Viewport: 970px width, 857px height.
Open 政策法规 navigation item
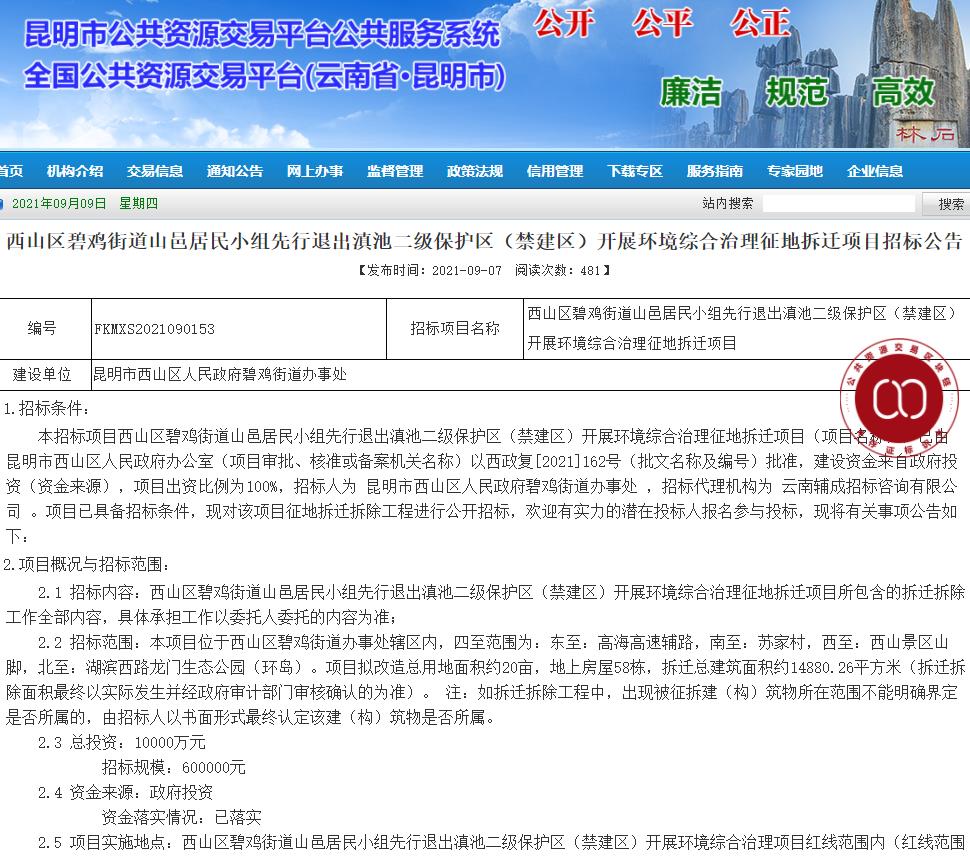point(474,171)
